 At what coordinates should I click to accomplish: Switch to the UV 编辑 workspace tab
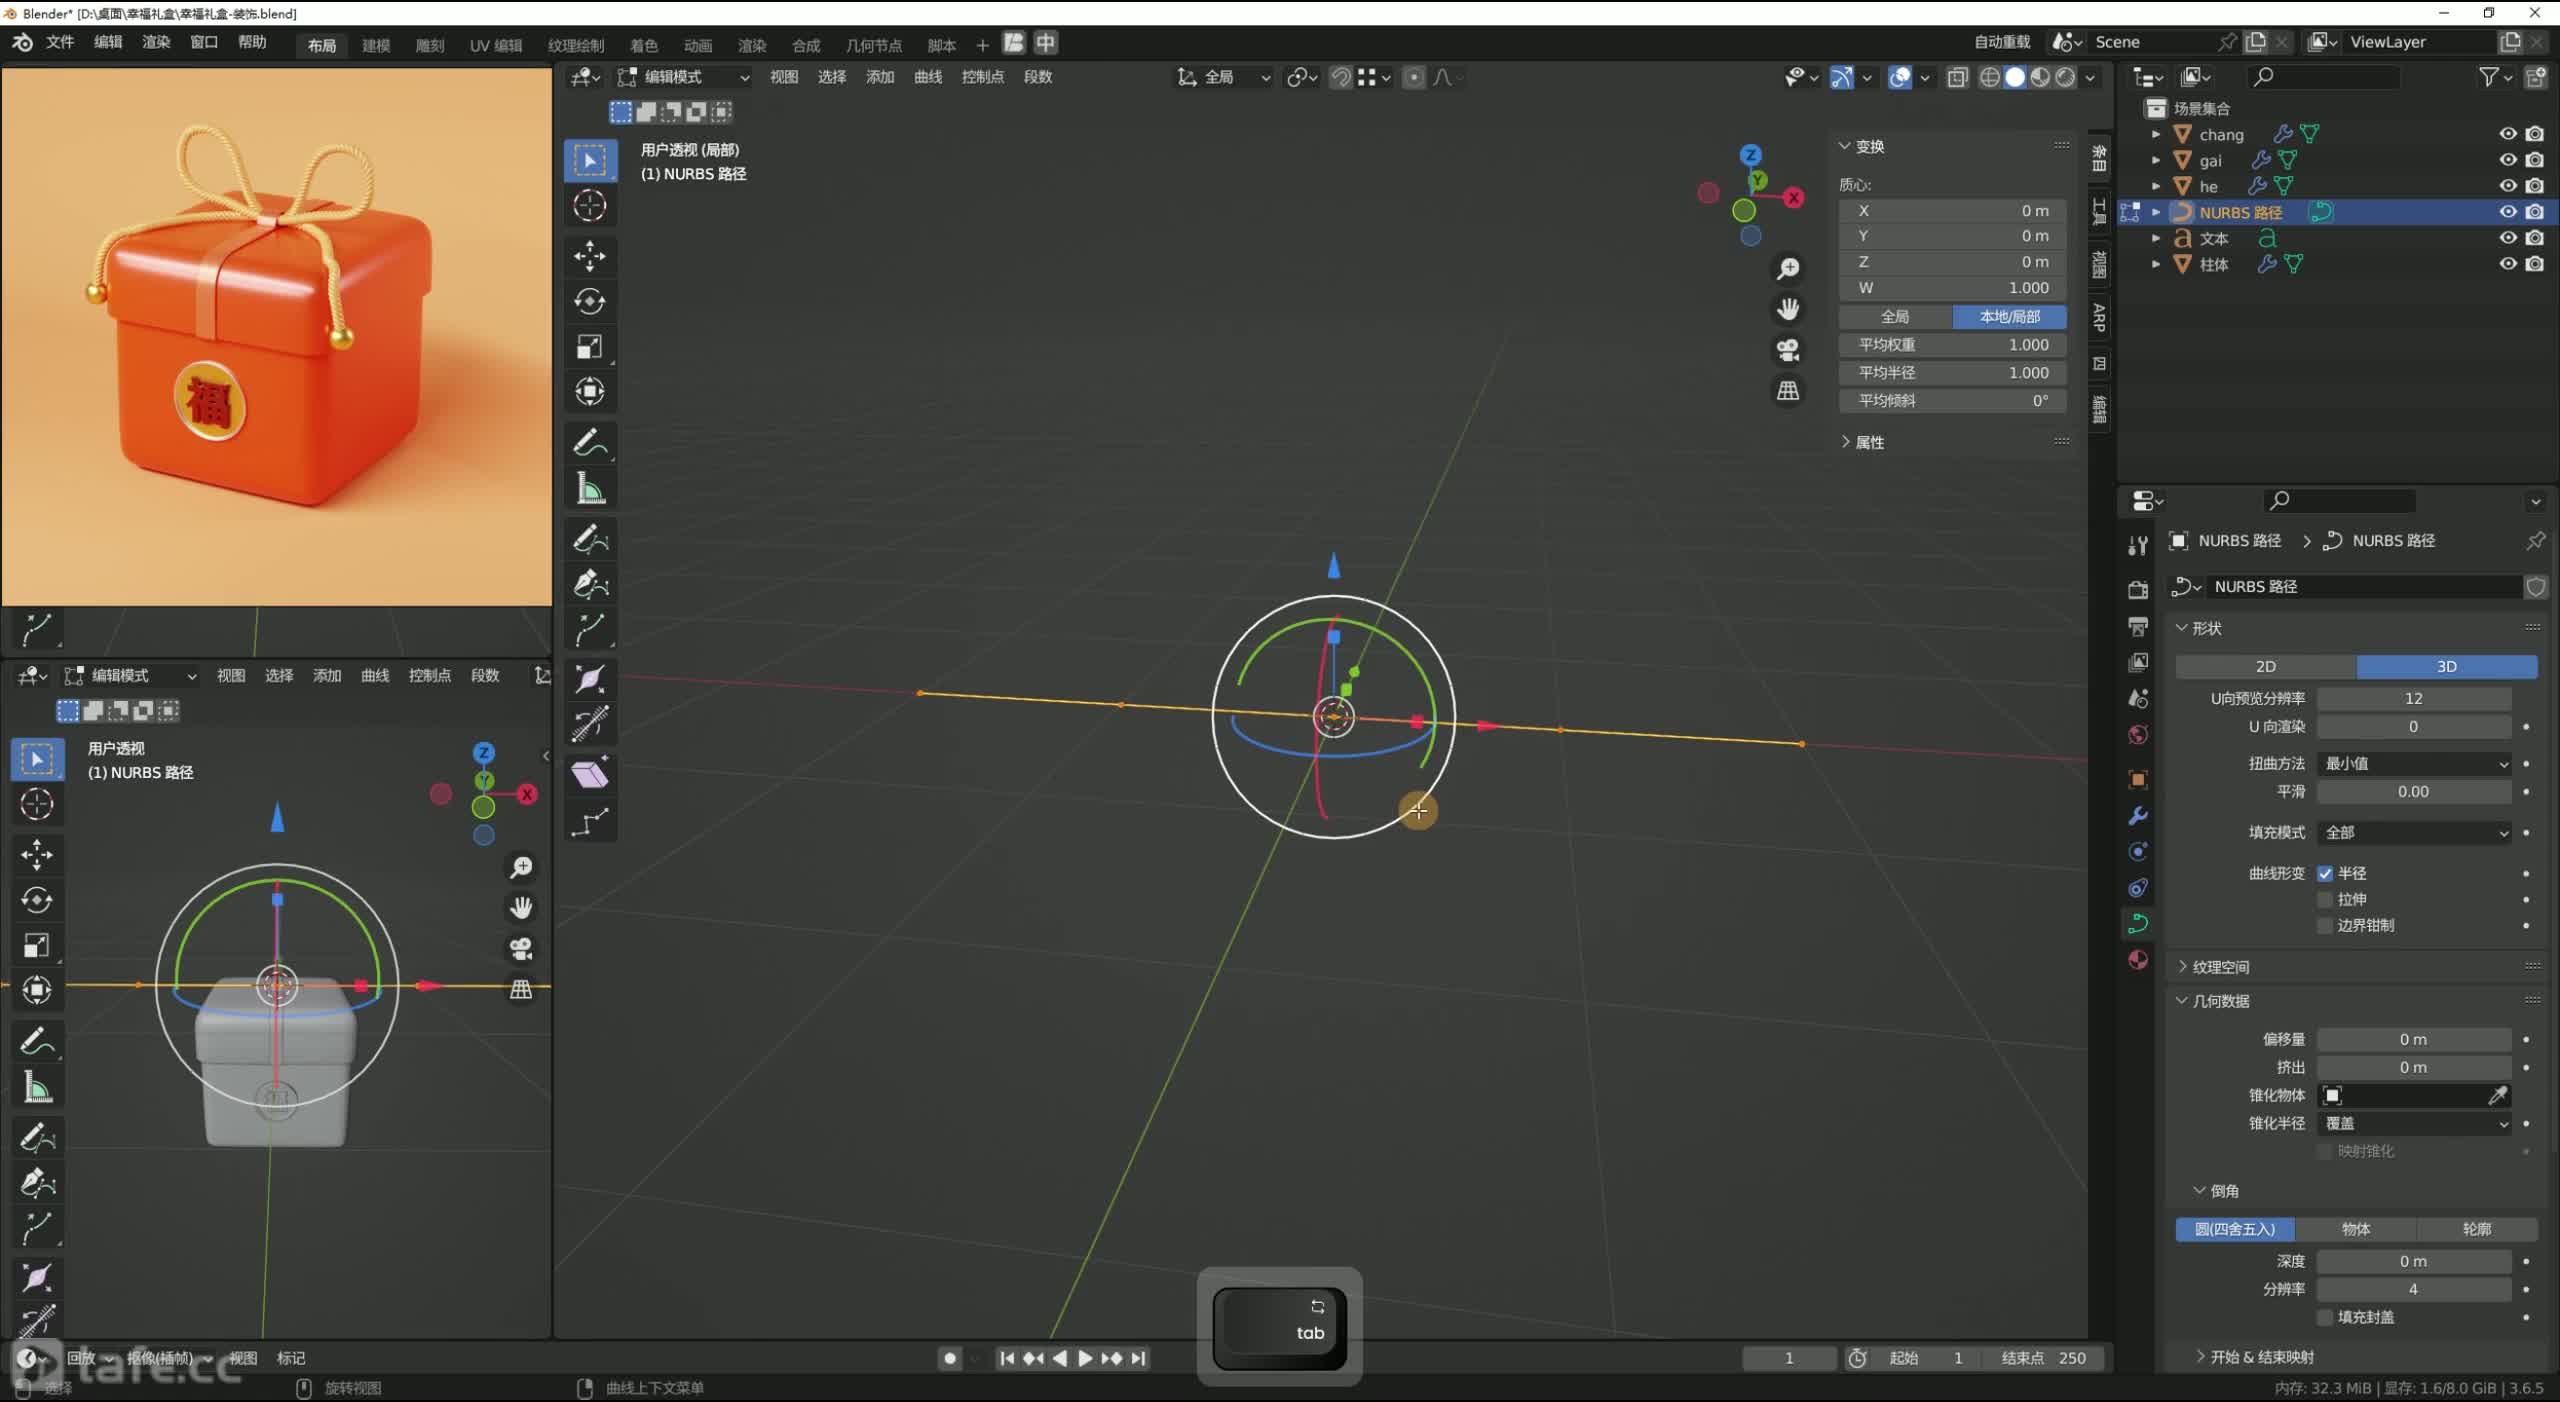pyautogui.click(x=496, y=45)
